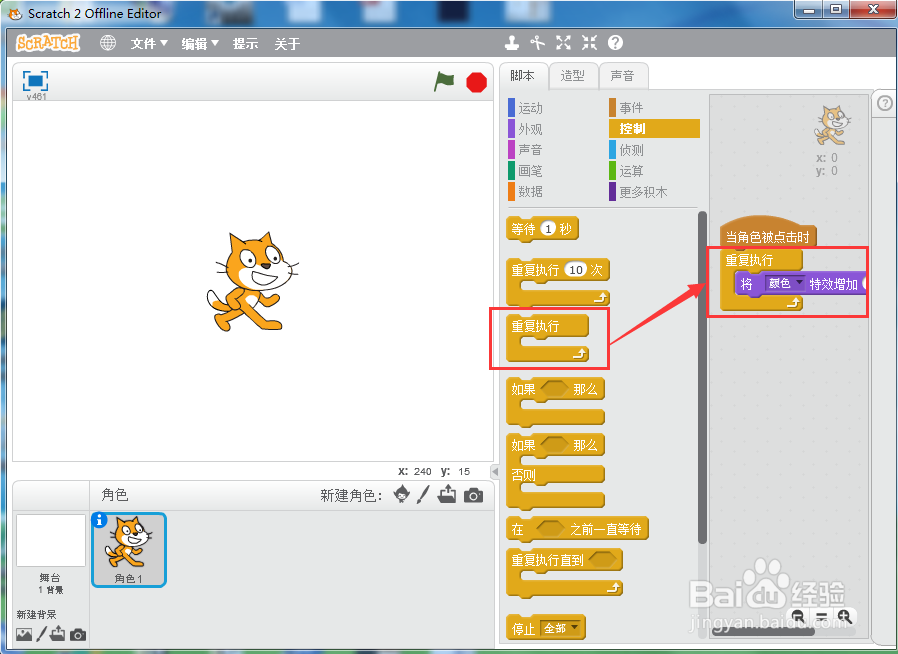Image resolution: width=898 pixels, height=654 pixels.
Task: Select the Delete scissors tool
Action: pyautogui.click(x=537, y=42)
